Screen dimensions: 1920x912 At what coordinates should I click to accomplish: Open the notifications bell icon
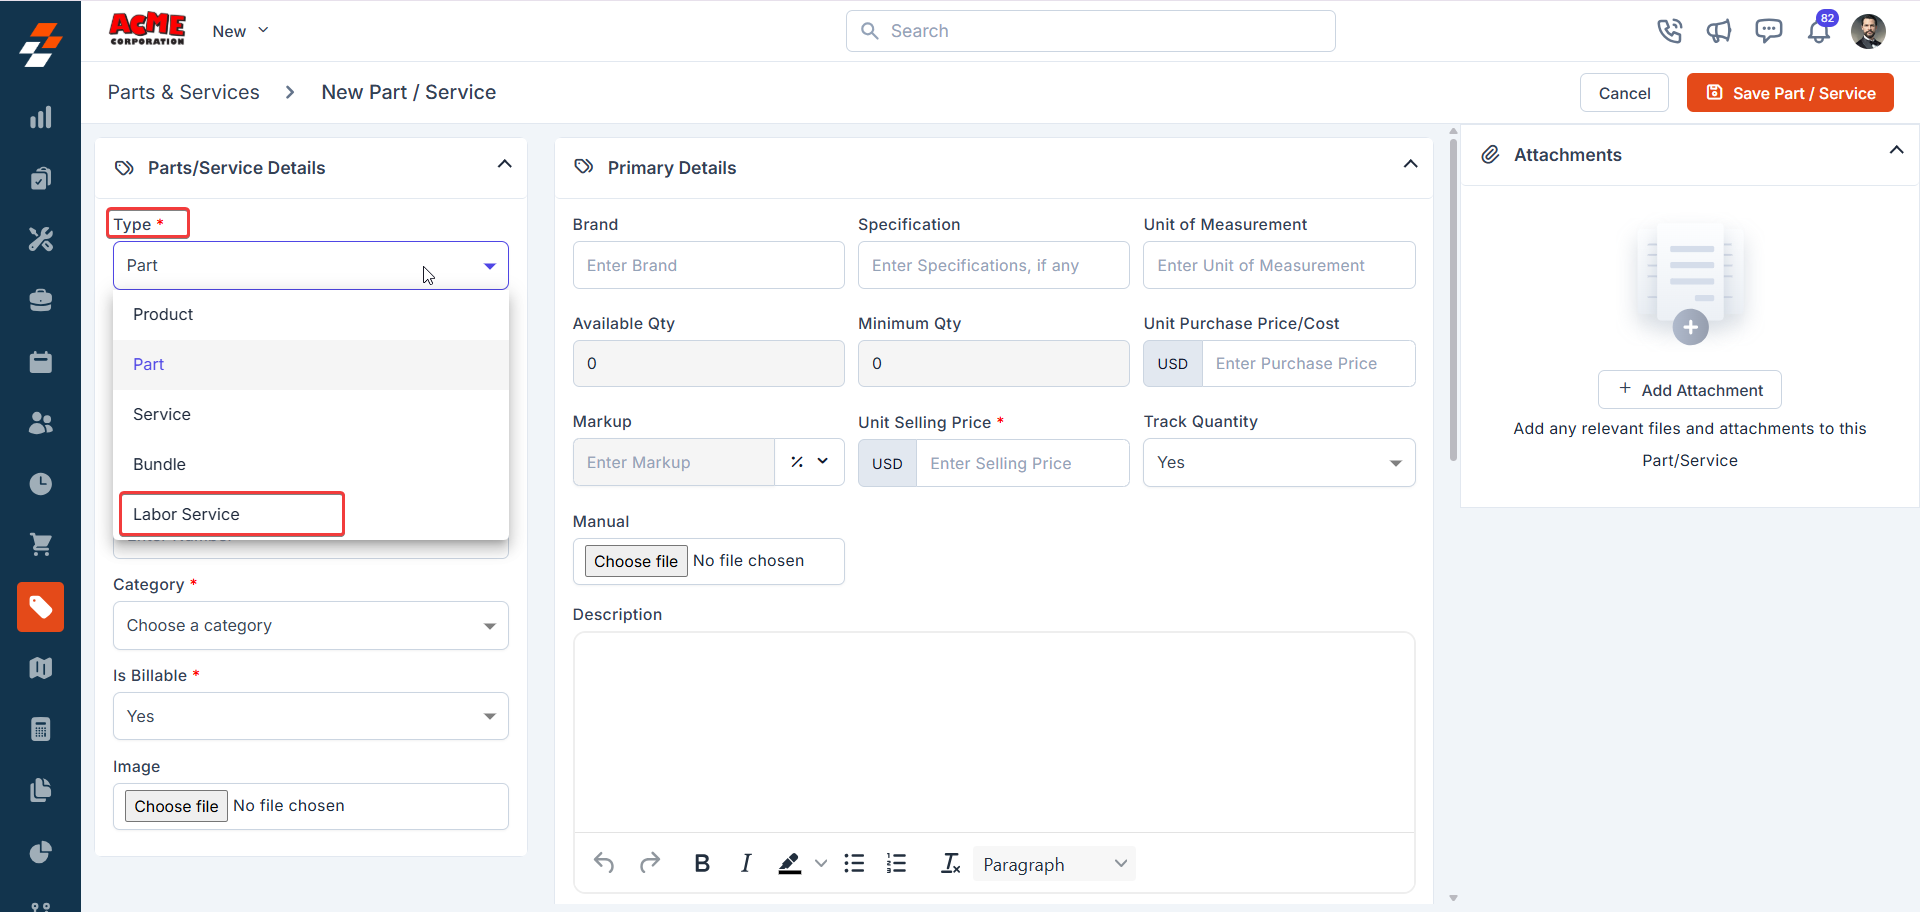coord(1819,31)
